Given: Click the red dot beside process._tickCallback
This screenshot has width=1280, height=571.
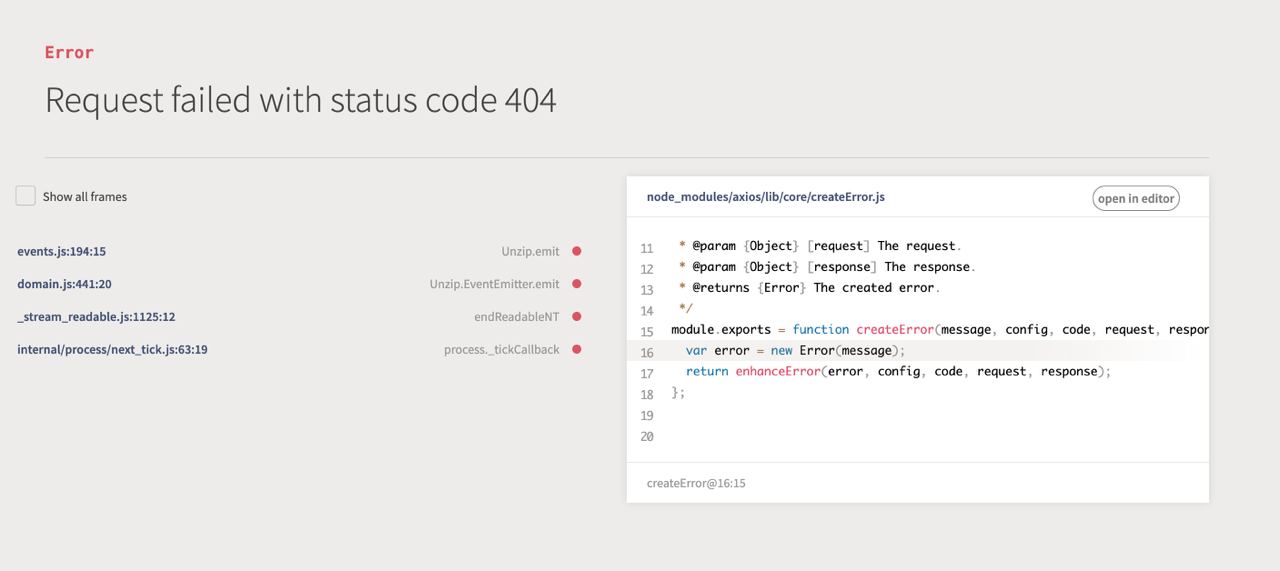Looking at the screenshot, I should click(577, 350).
